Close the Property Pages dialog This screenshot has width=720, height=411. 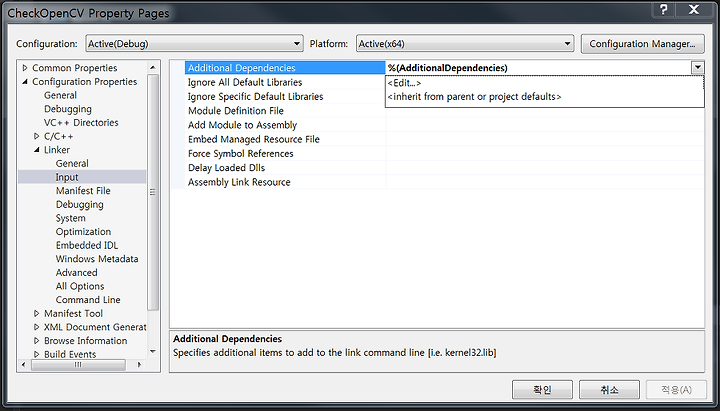pos(694,10)
